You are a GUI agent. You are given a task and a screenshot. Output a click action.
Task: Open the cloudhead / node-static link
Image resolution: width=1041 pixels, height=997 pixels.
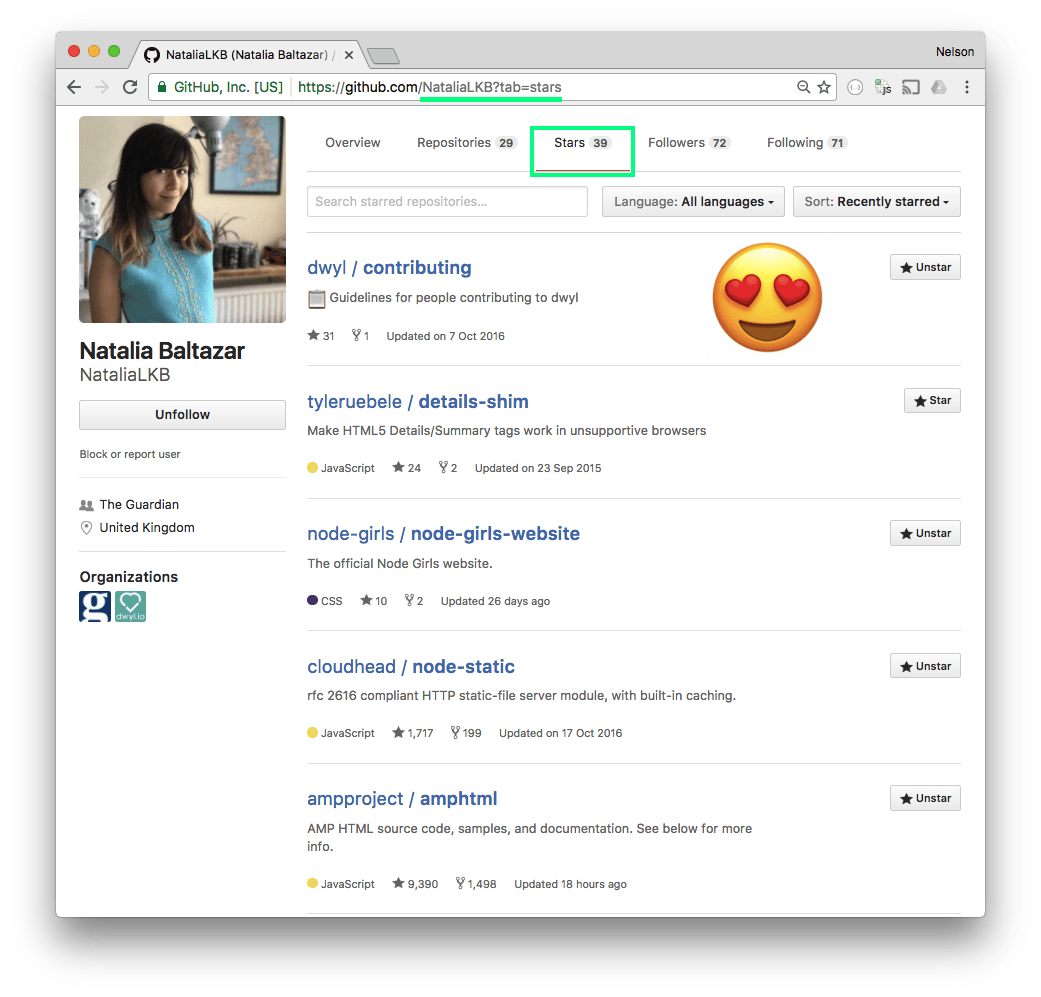(411, 666)
